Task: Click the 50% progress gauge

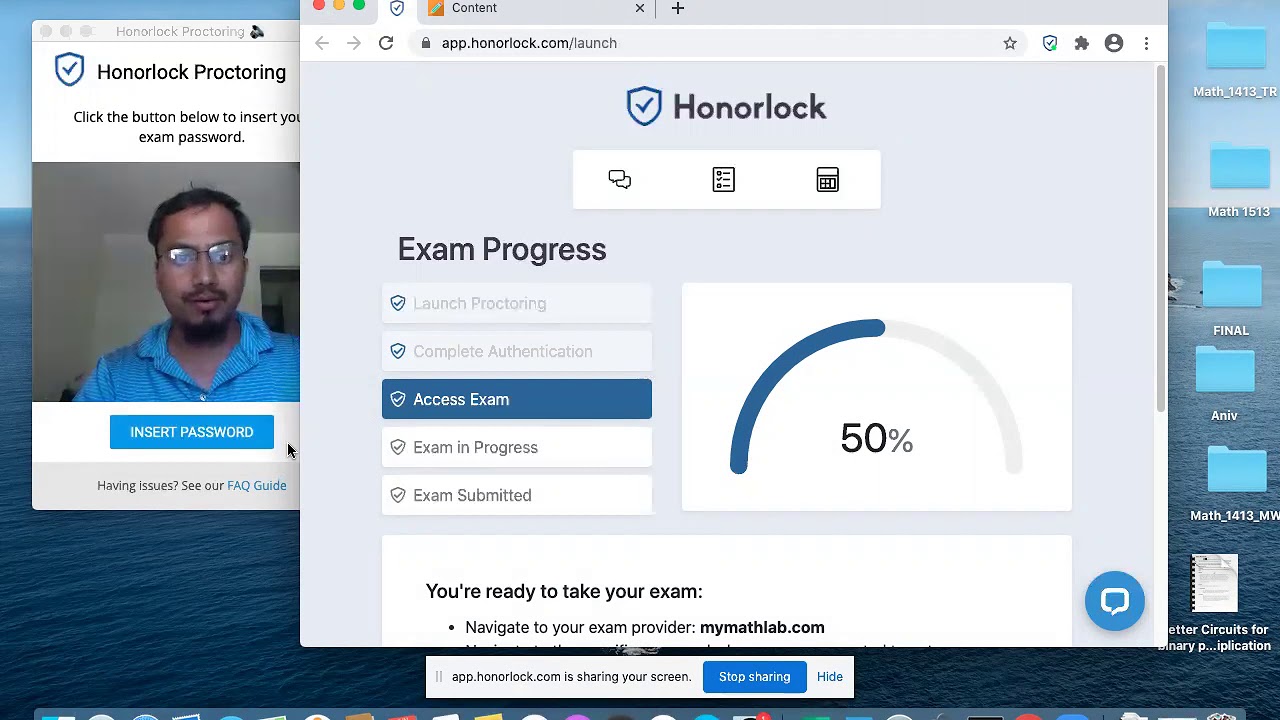Action: (x=877, y=397)
